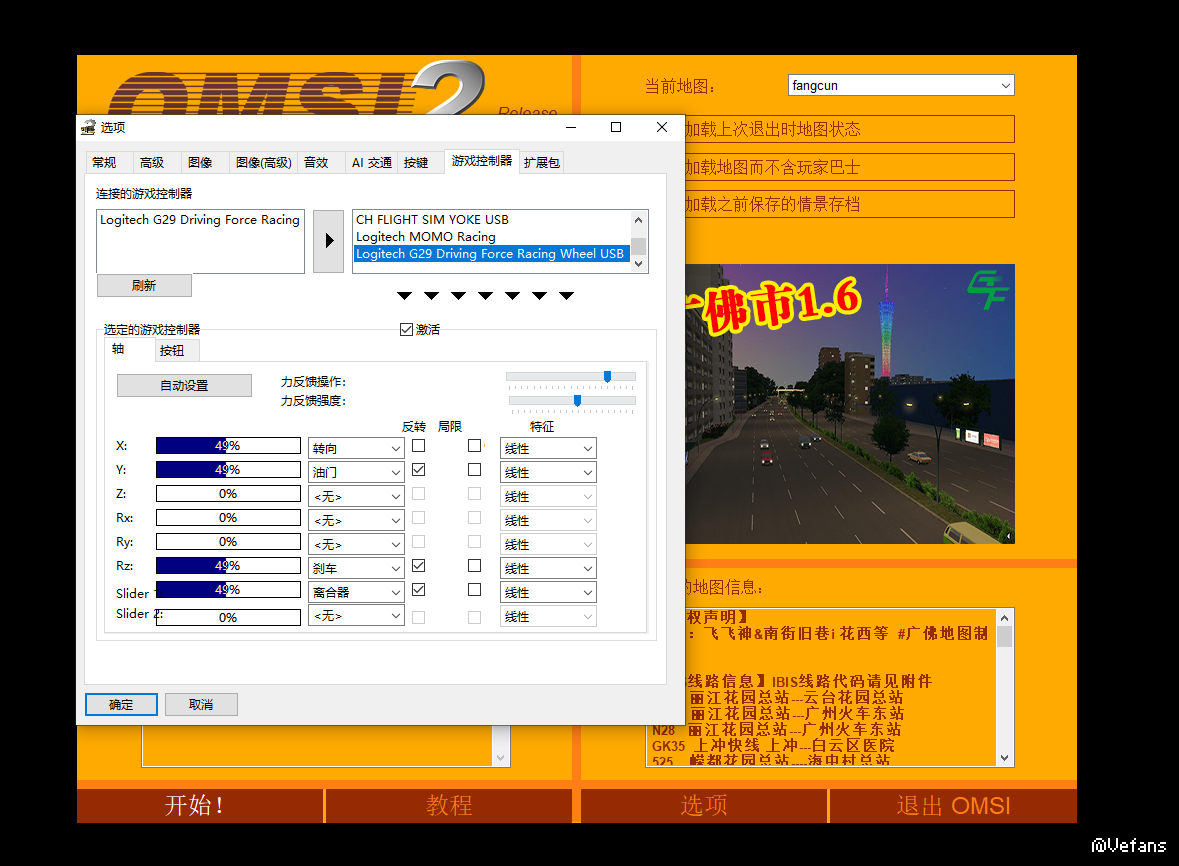Enable limit checkbox for Y axis
The height and width of the screenshot is (866, 1179).
click(474, 470)
